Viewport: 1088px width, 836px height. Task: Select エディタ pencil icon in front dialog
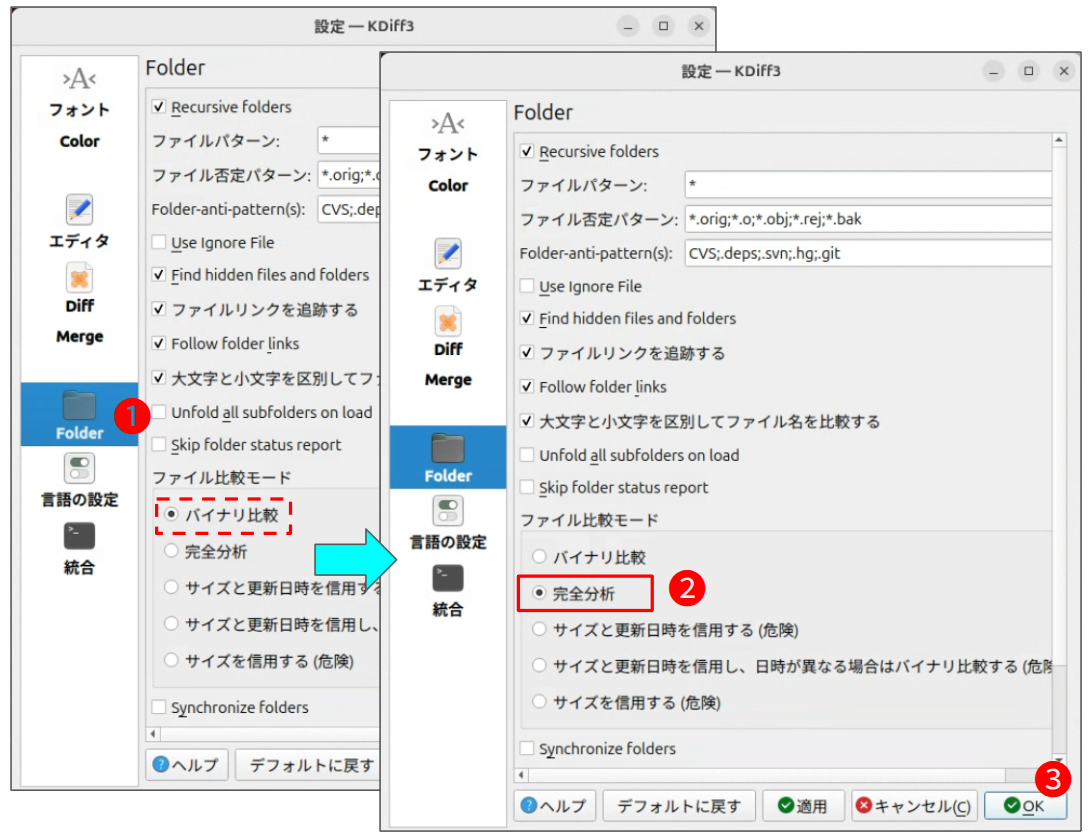coord(447,254)
